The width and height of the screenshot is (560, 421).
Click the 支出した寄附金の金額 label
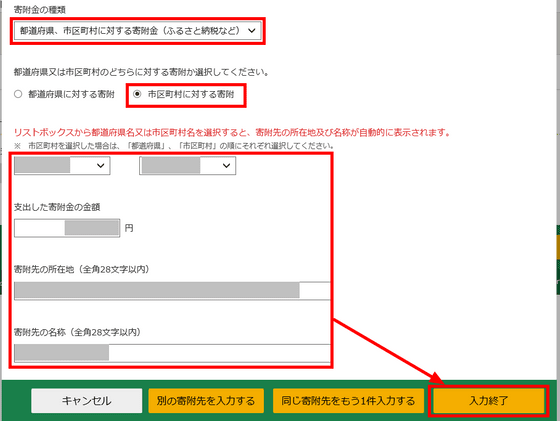57,207
